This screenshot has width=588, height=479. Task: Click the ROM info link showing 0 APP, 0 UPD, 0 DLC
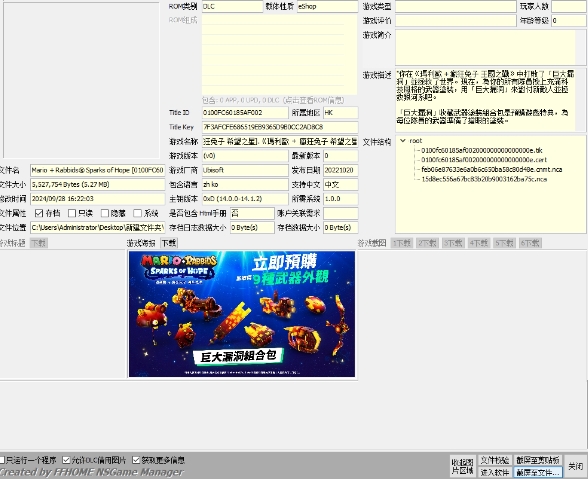click(273, 100)
